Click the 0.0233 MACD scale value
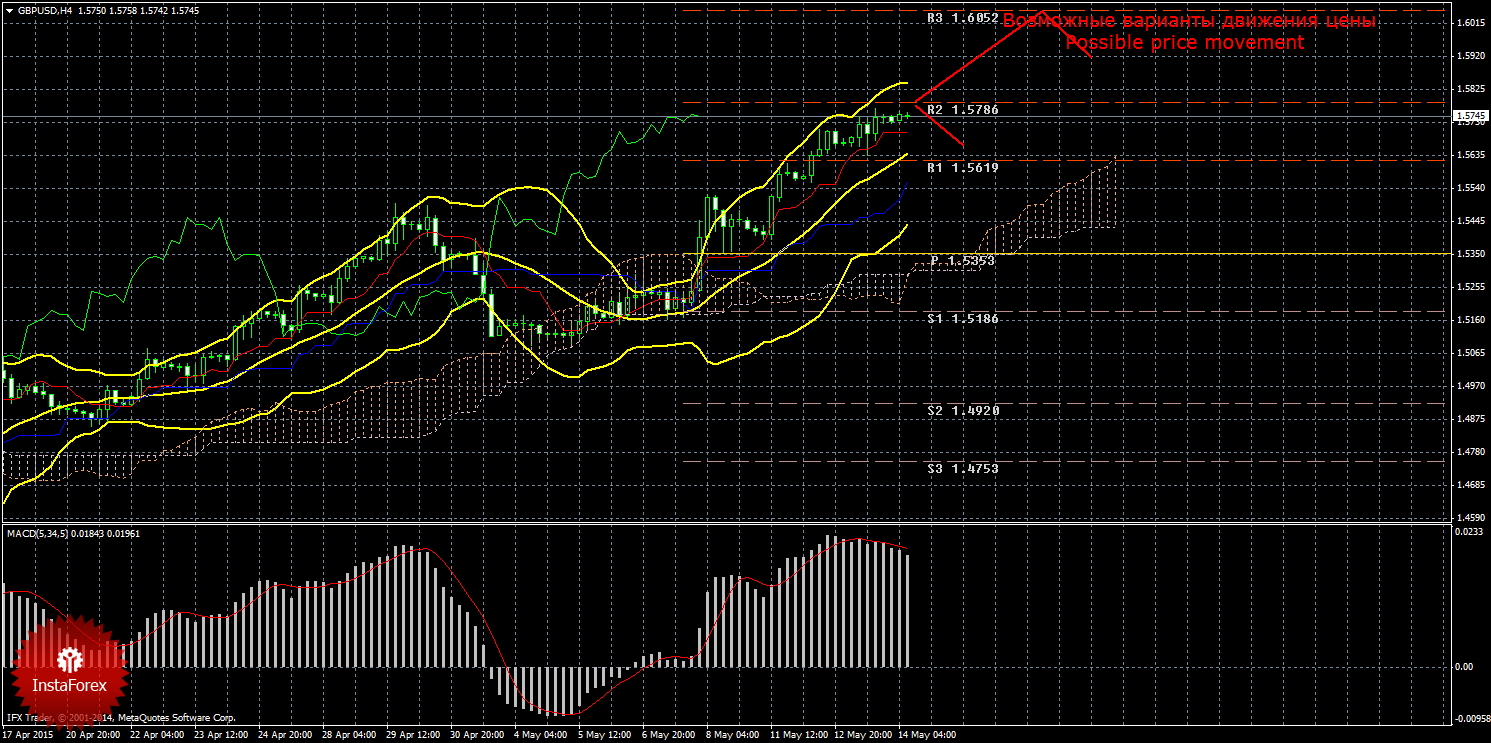The height and width of the screenshot is (743, 1491). 1469,533
